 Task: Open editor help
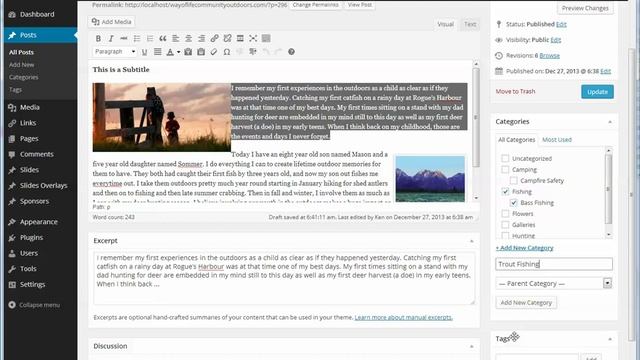point(291,52)
